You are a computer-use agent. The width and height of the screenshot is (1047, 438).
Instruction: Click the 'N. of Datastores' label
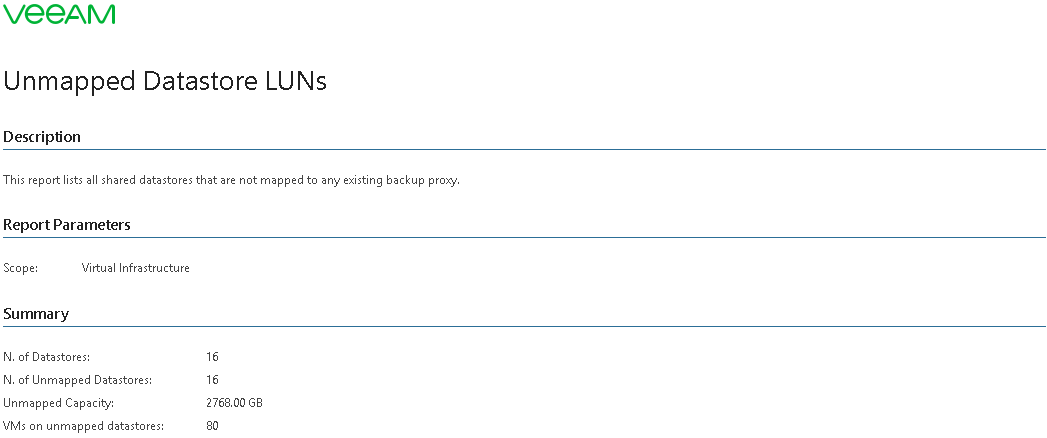tap(47, 357)
